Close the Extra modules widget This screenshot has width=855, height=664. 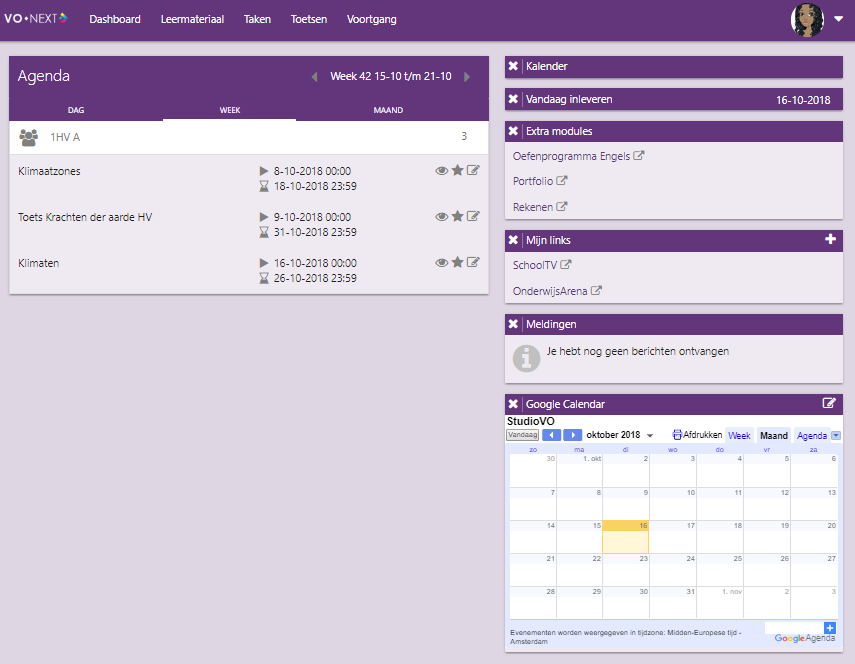pyautogui.click(x=513, y=131)
